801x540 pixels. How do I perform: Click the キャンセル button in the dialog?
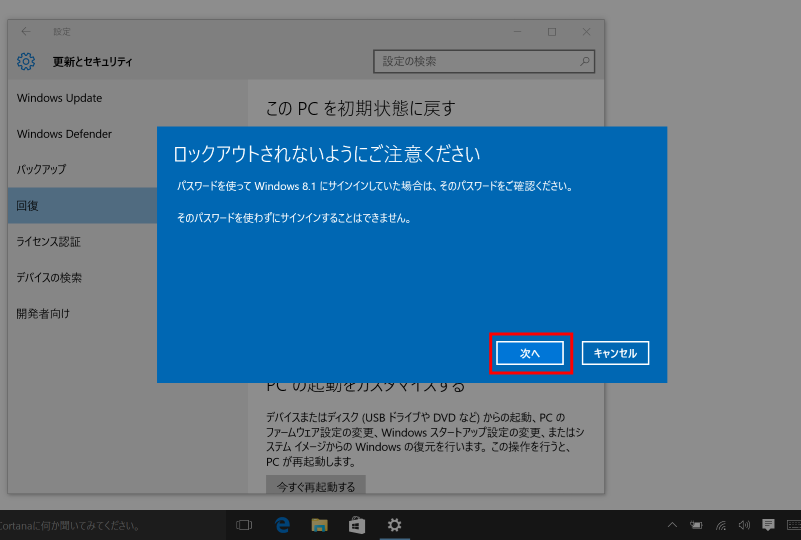615,353
